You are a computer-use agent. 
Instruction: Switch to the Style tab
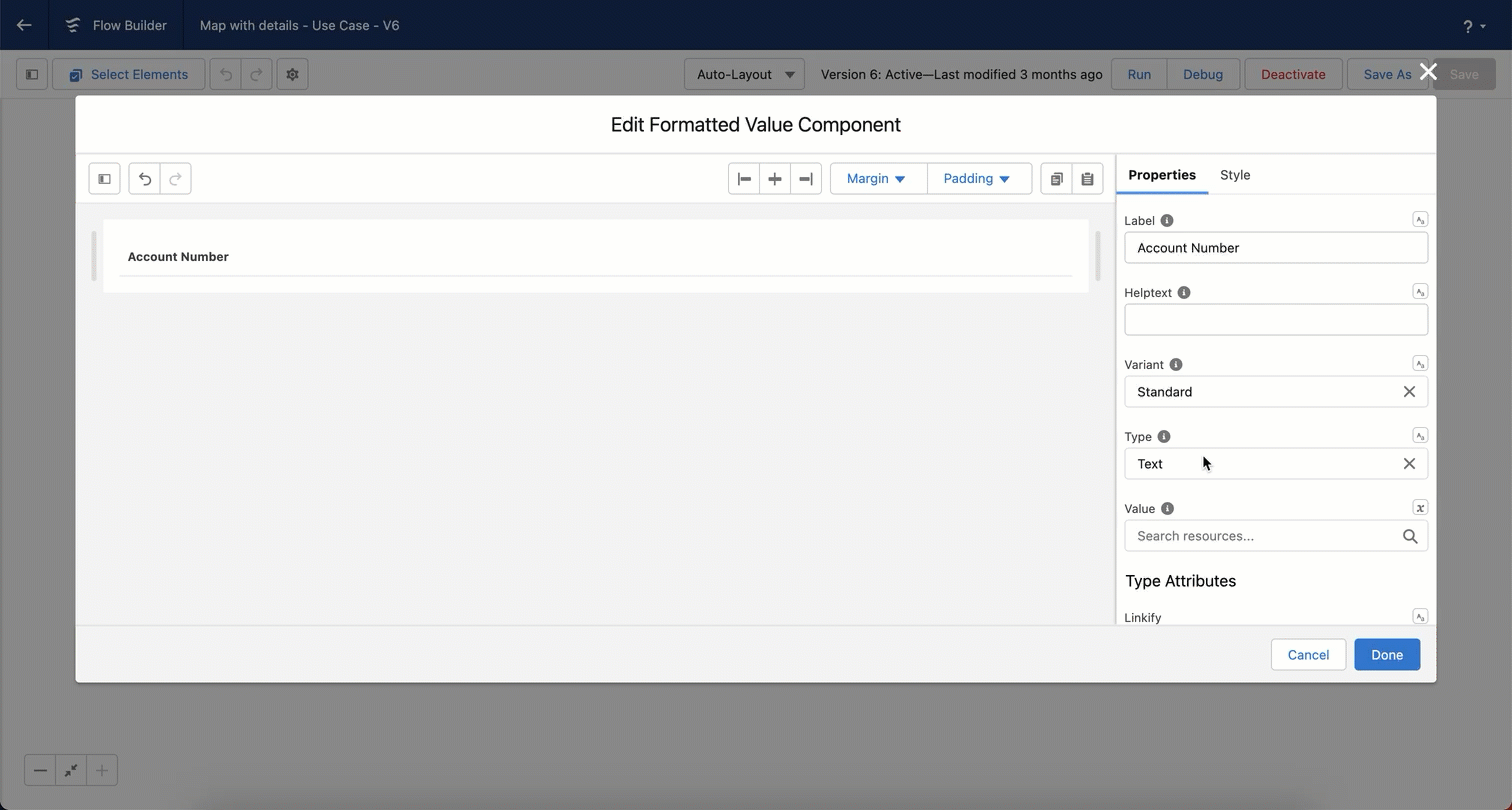tap(1235, 175)
